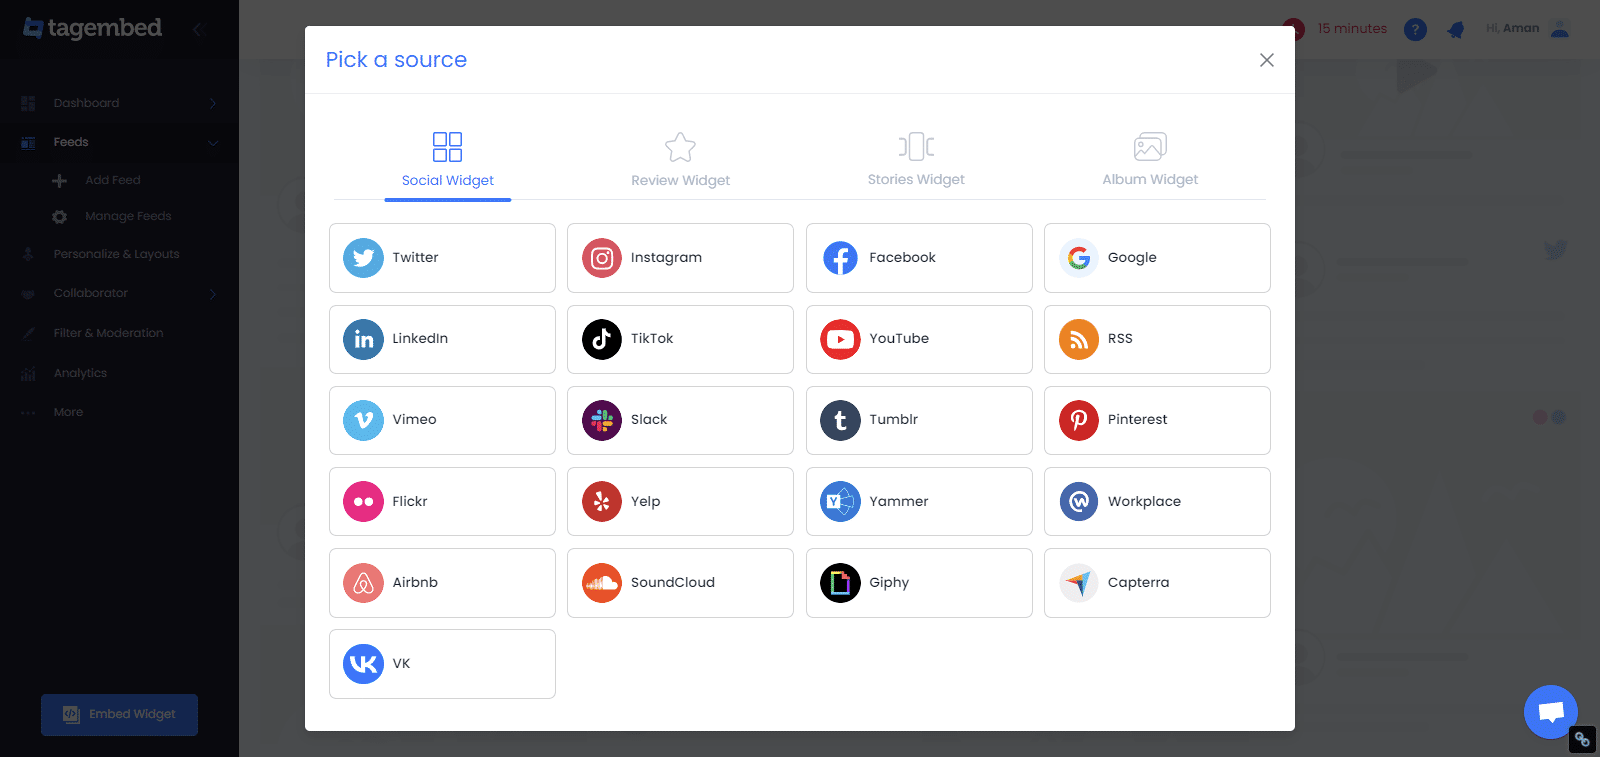The height and width of the screenshot is (757, 1600).
Task: Pick the VK logo icon
Action: [363, 664]
